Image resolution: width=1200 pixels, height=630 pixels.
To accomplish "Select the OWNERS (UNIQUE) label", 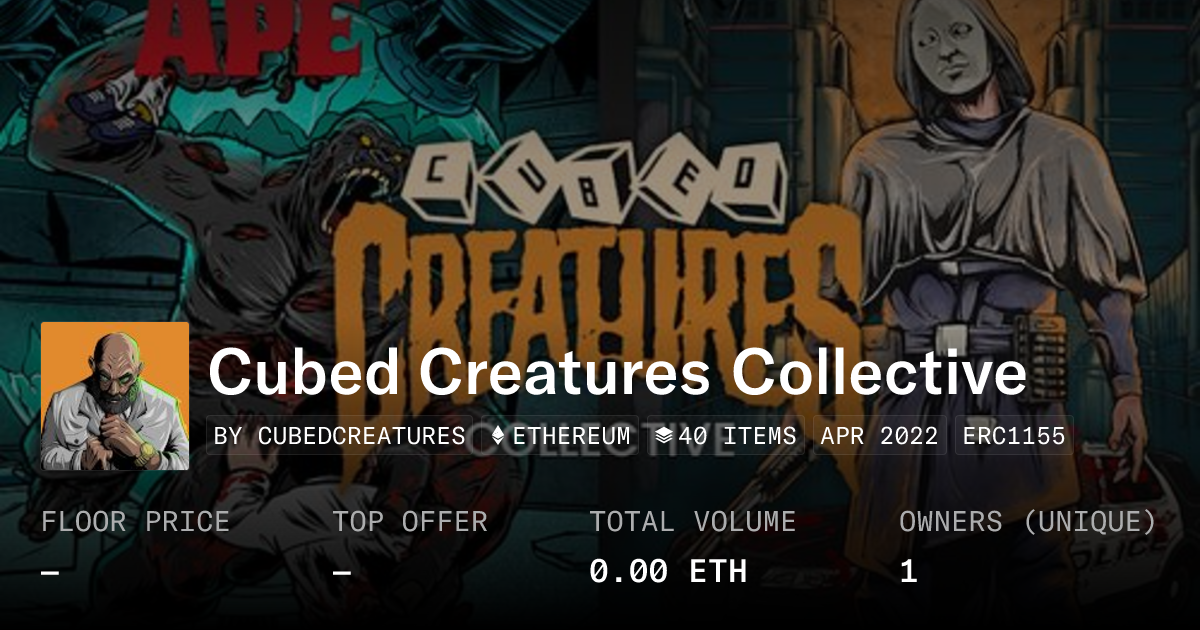I will pos(1028,522).
